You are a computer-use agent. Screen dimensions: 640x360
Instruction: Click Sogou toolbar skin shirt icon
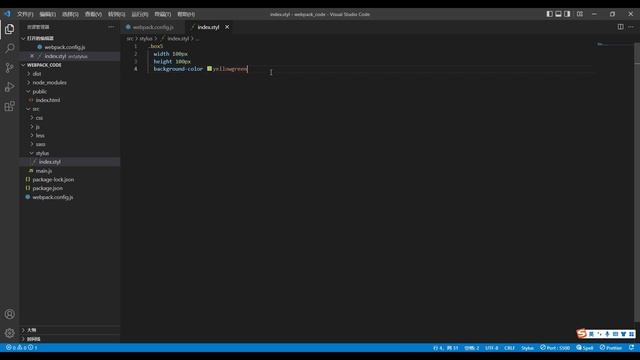click(x=623, y=334)
